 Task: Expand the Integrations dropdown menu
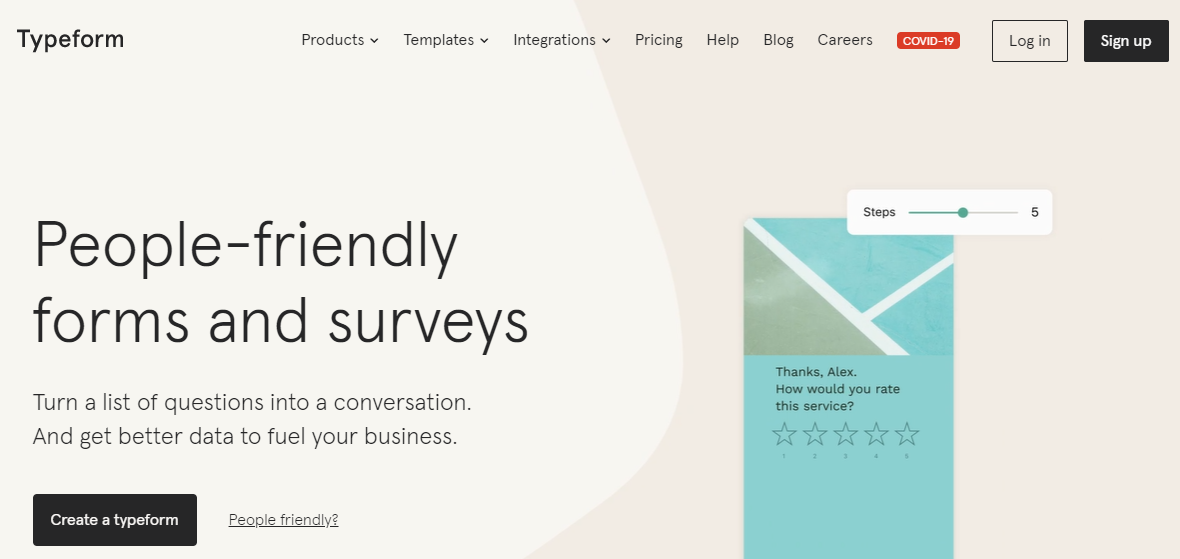(562, 40)
